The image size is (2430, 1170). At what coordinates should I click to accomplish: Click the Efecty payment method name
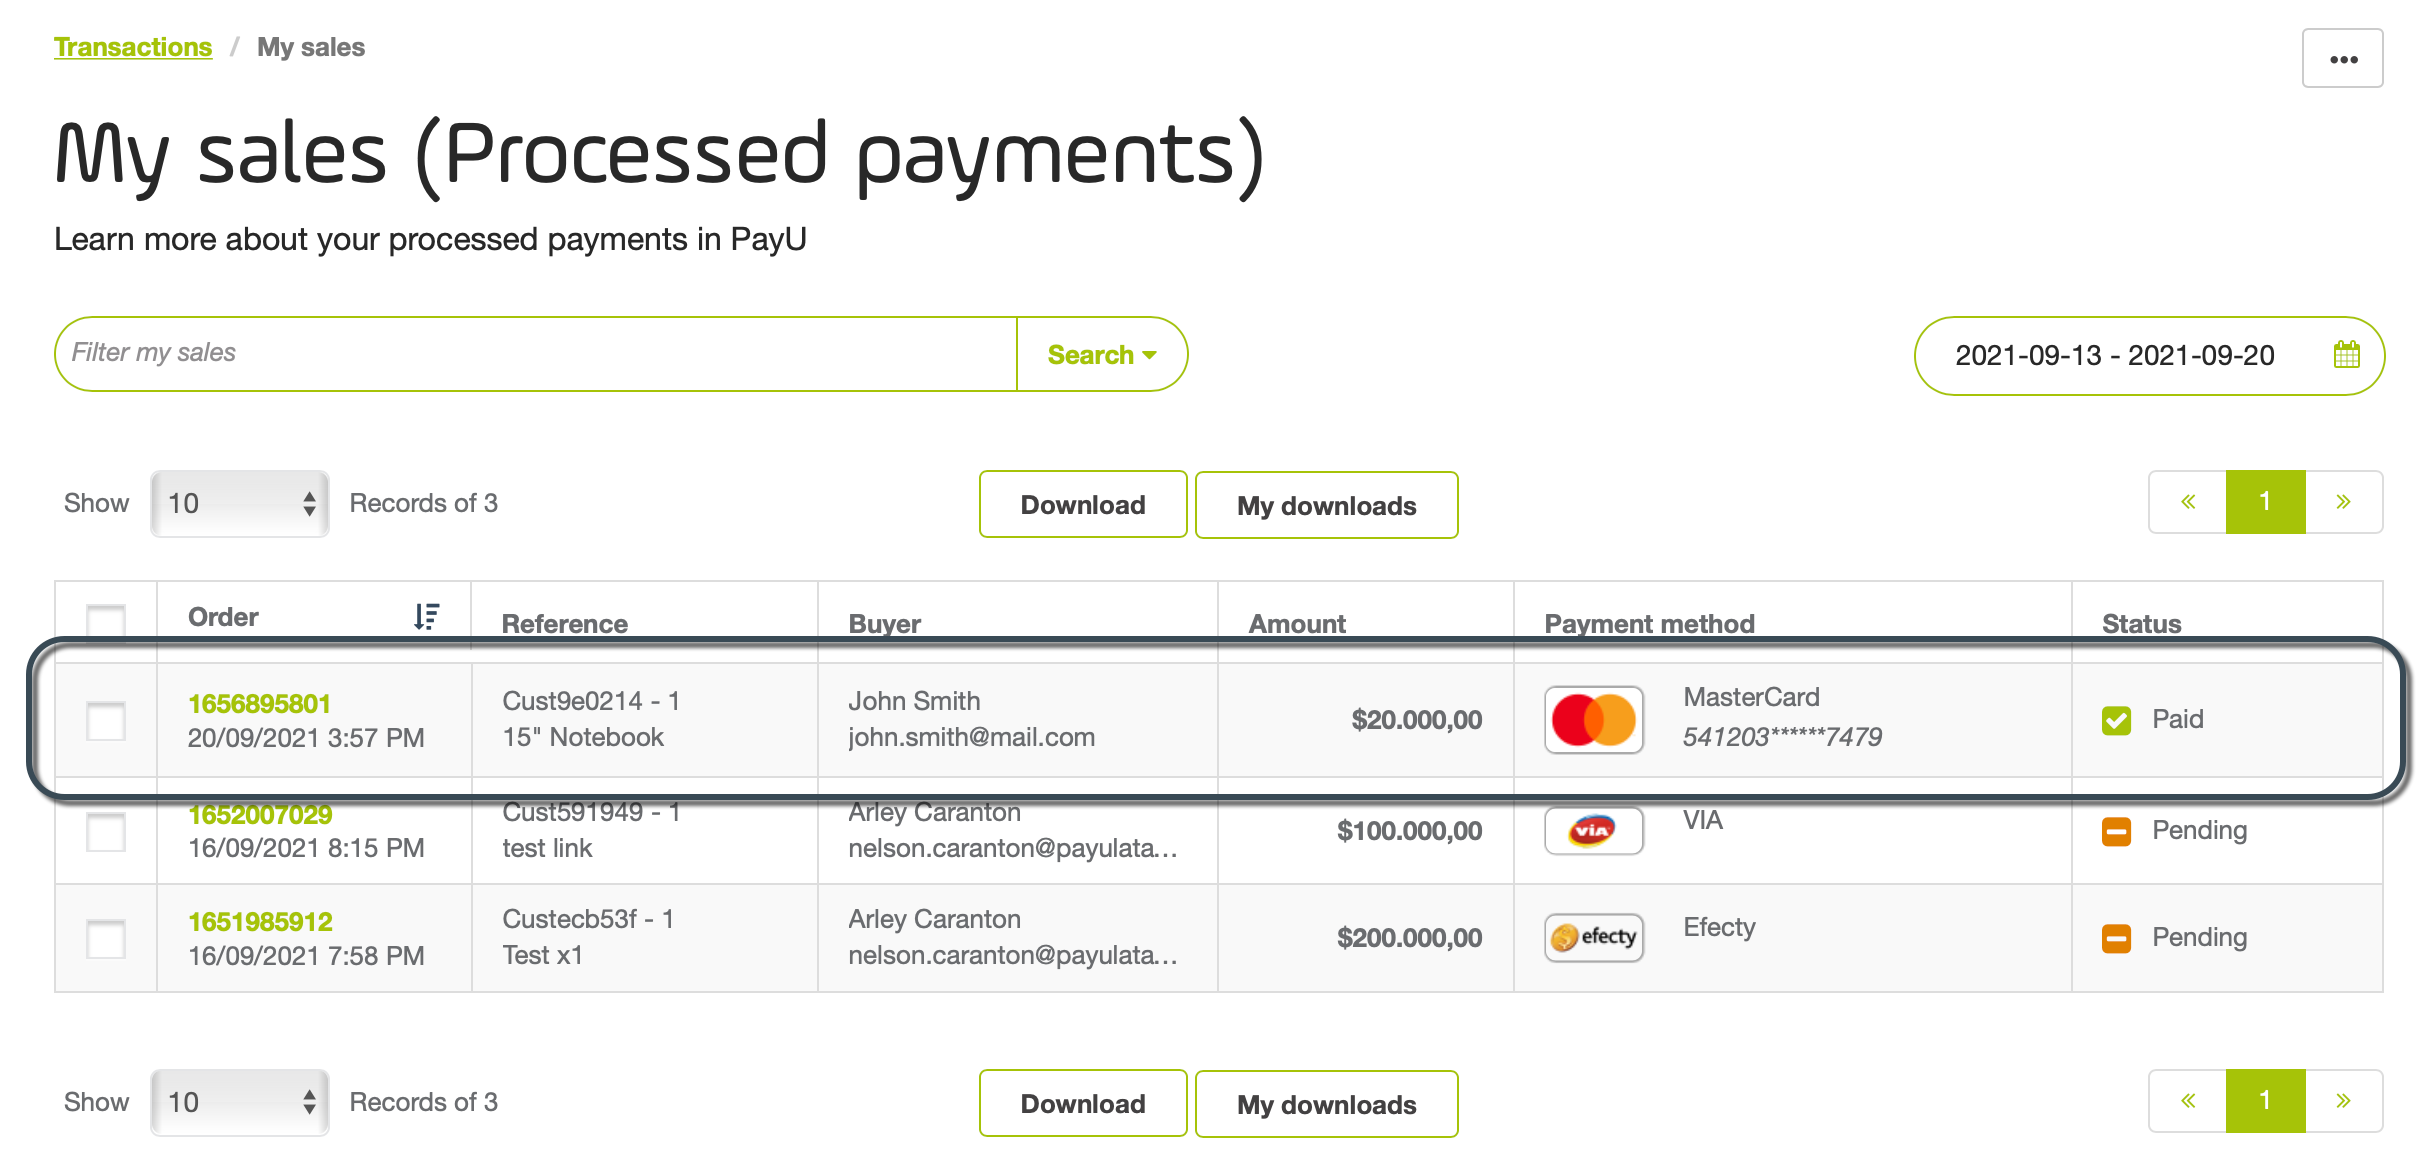point(1719,927)
